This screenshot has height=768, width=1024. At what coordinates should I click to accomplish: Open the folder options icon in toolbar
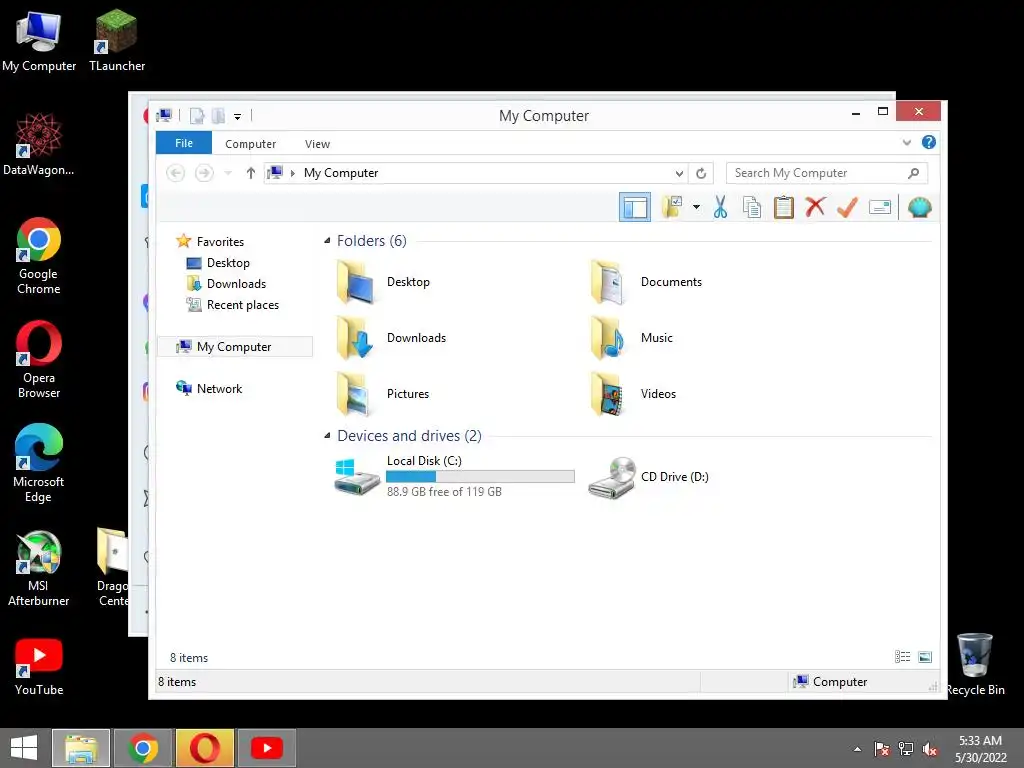coord(672,207)
